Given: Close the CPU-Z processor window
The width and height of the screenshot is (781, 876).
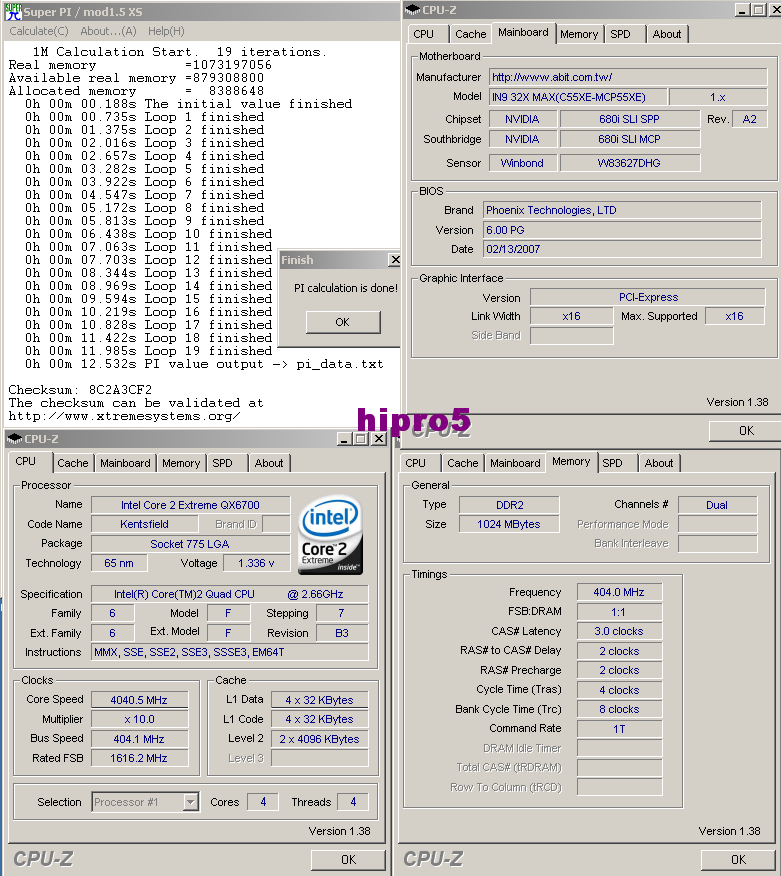Looking at the screenshot, I should [379, 439].
